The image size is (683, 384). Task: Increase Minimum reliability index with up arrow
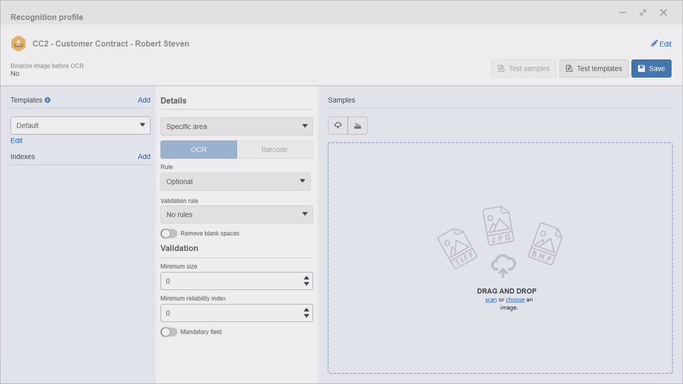point(306,310)
